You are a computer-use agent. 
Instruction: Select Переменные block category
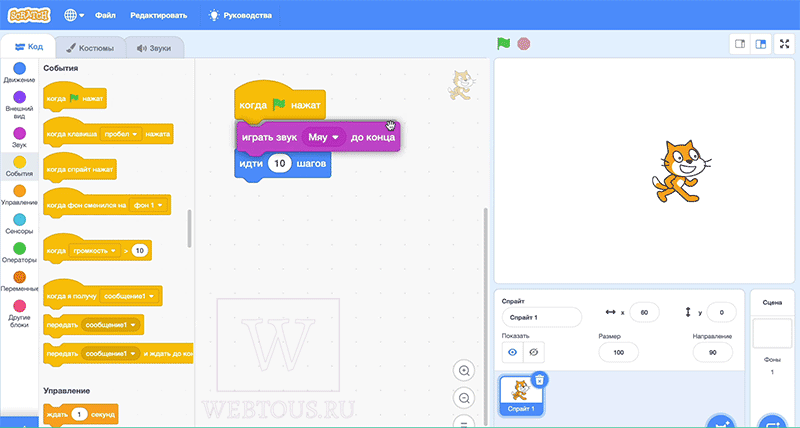[x=19, y=282]
